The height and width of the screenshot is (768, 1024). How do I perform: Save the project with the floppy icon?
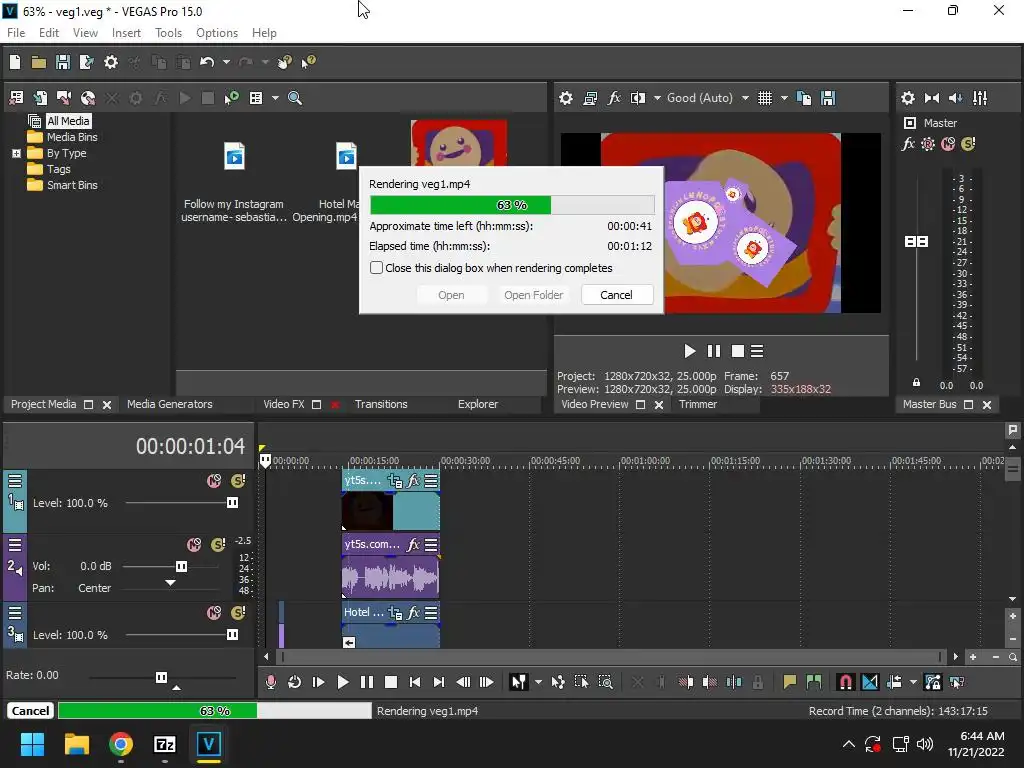[x=63, y=62]
